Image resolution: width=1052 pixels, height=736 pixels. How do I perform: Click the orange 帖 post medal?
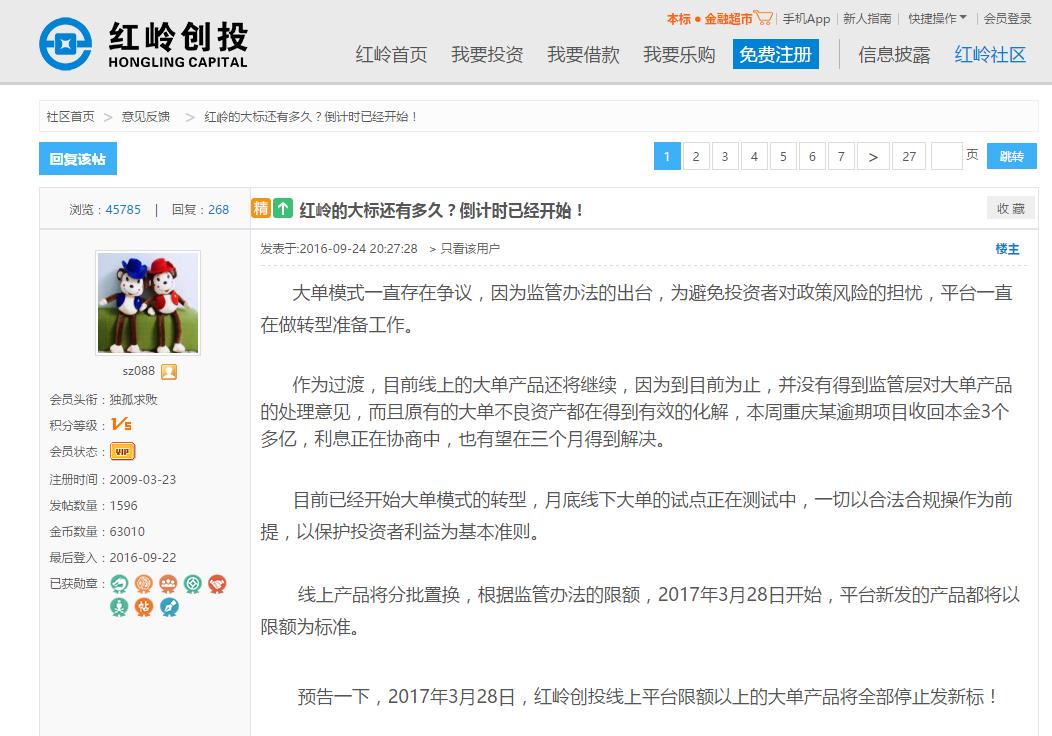pos(144,607)
